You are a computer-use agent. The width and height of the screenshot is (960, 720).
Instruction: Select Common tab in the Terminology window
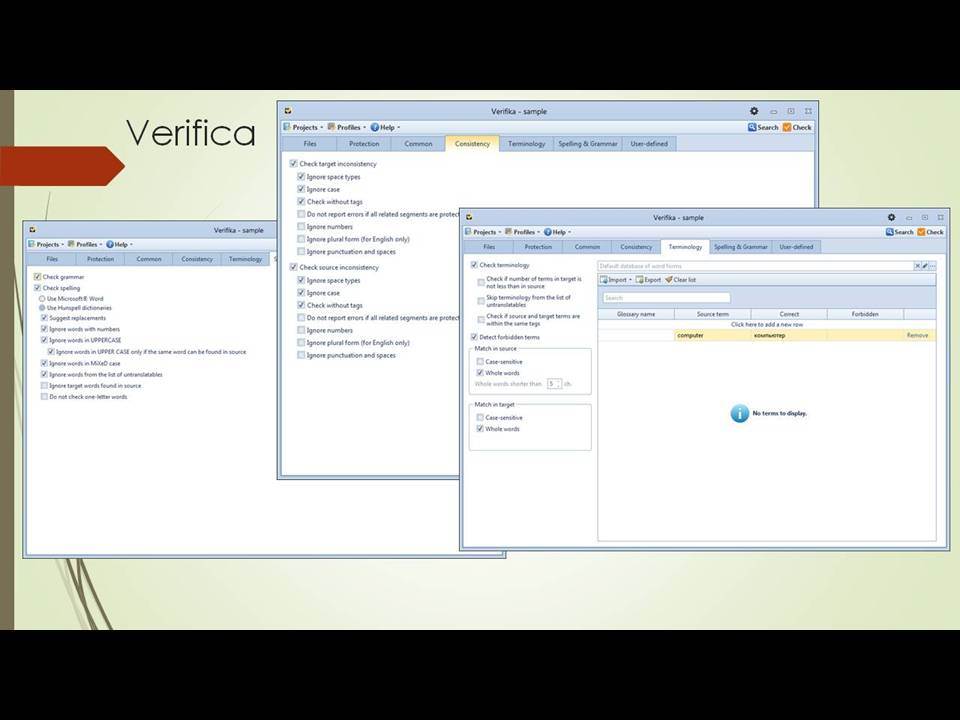587,247
